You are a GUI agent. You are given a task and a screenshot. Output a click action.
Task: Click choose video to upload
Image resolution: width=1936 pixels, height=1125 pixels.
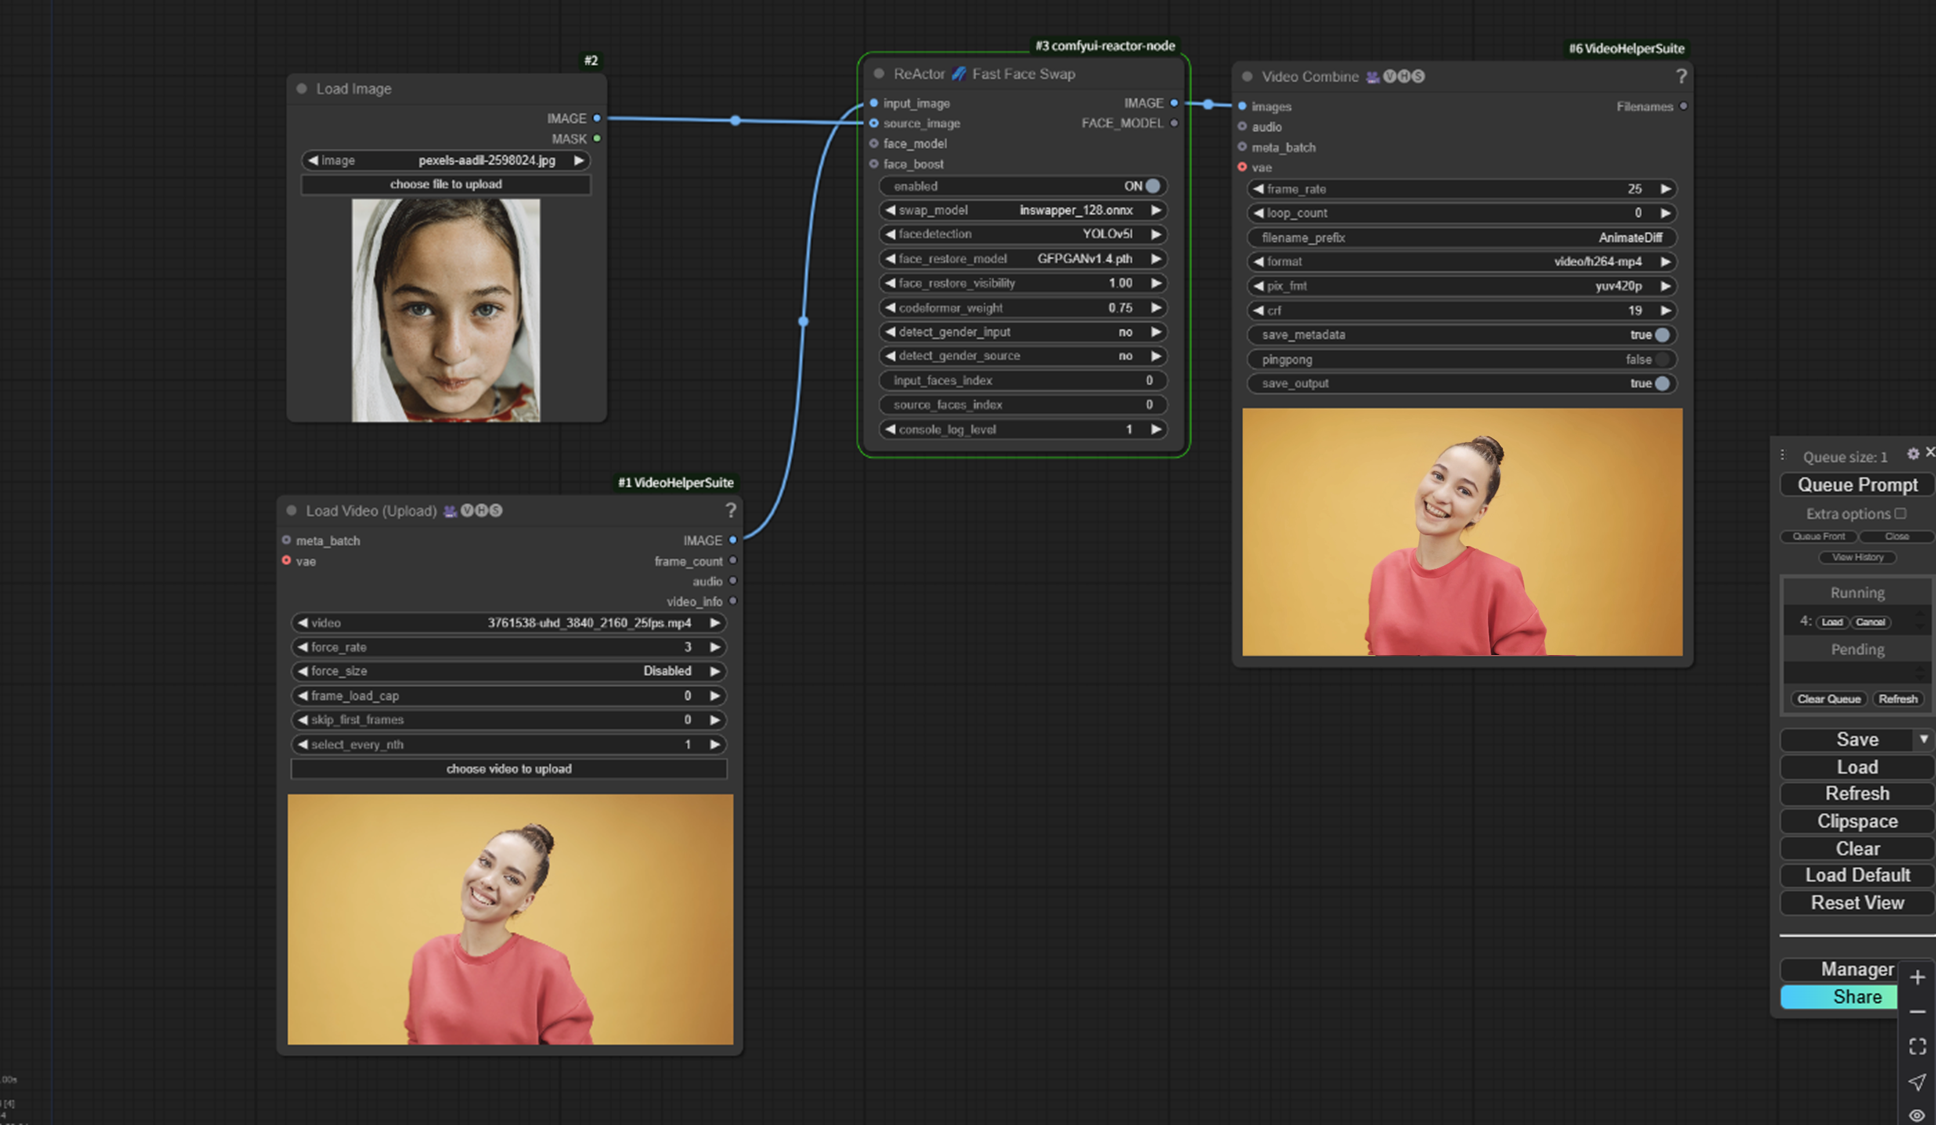(508, 769)
